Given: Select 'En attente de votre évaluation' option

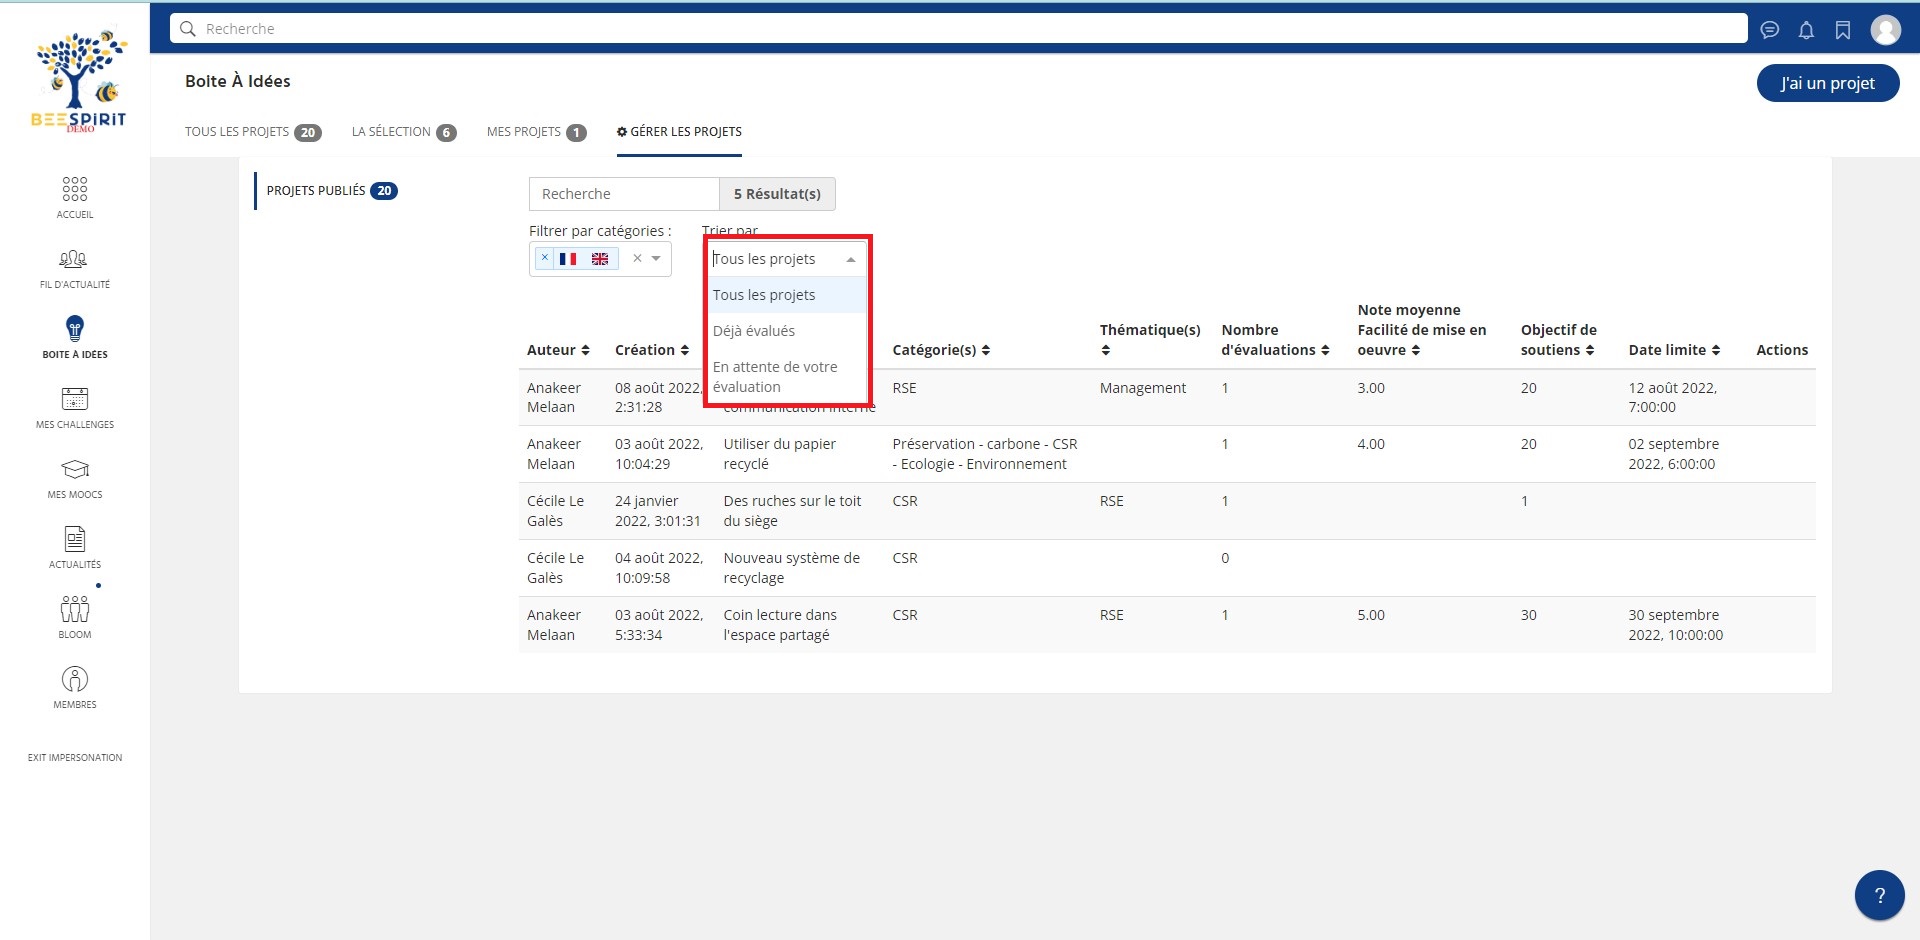Looking at the screenshot, I should tap(787, 377).
